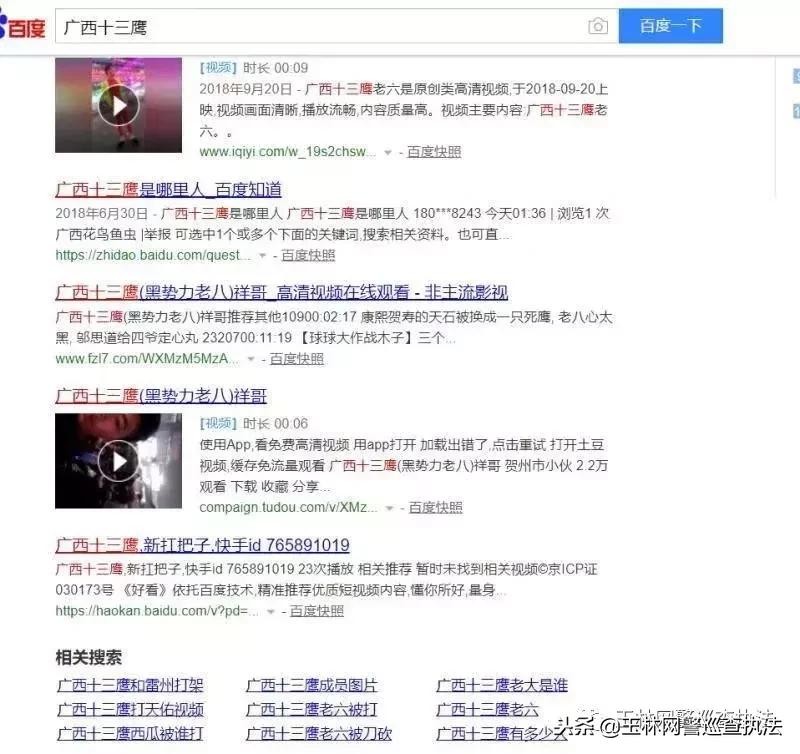Expand dropdown arrow next to zhidao.baidu.com URL

click(x=262, y=256)
